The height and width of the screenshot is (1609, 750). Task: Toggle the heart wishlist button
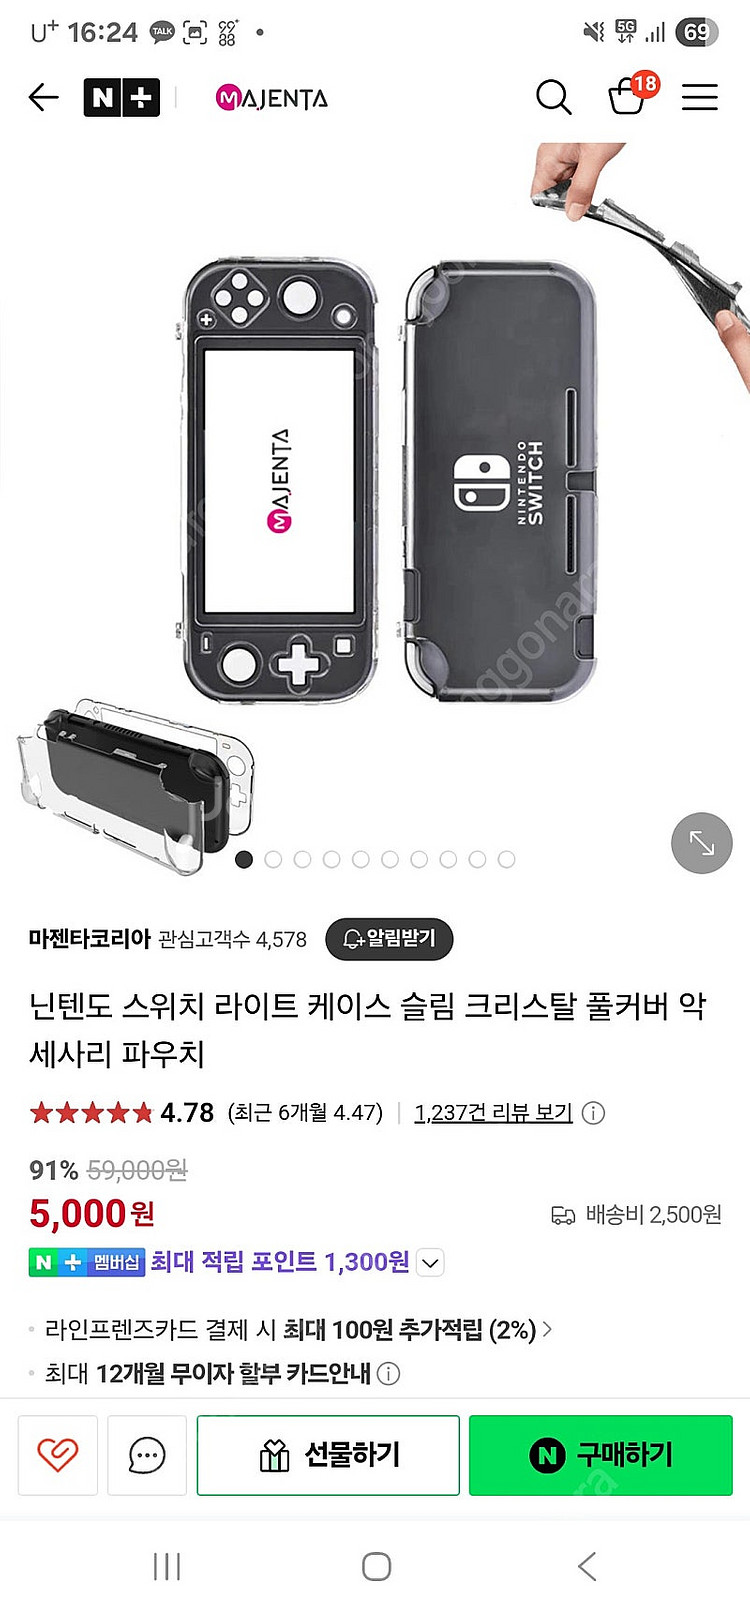pyautogui.click(x=57, y=1455)
